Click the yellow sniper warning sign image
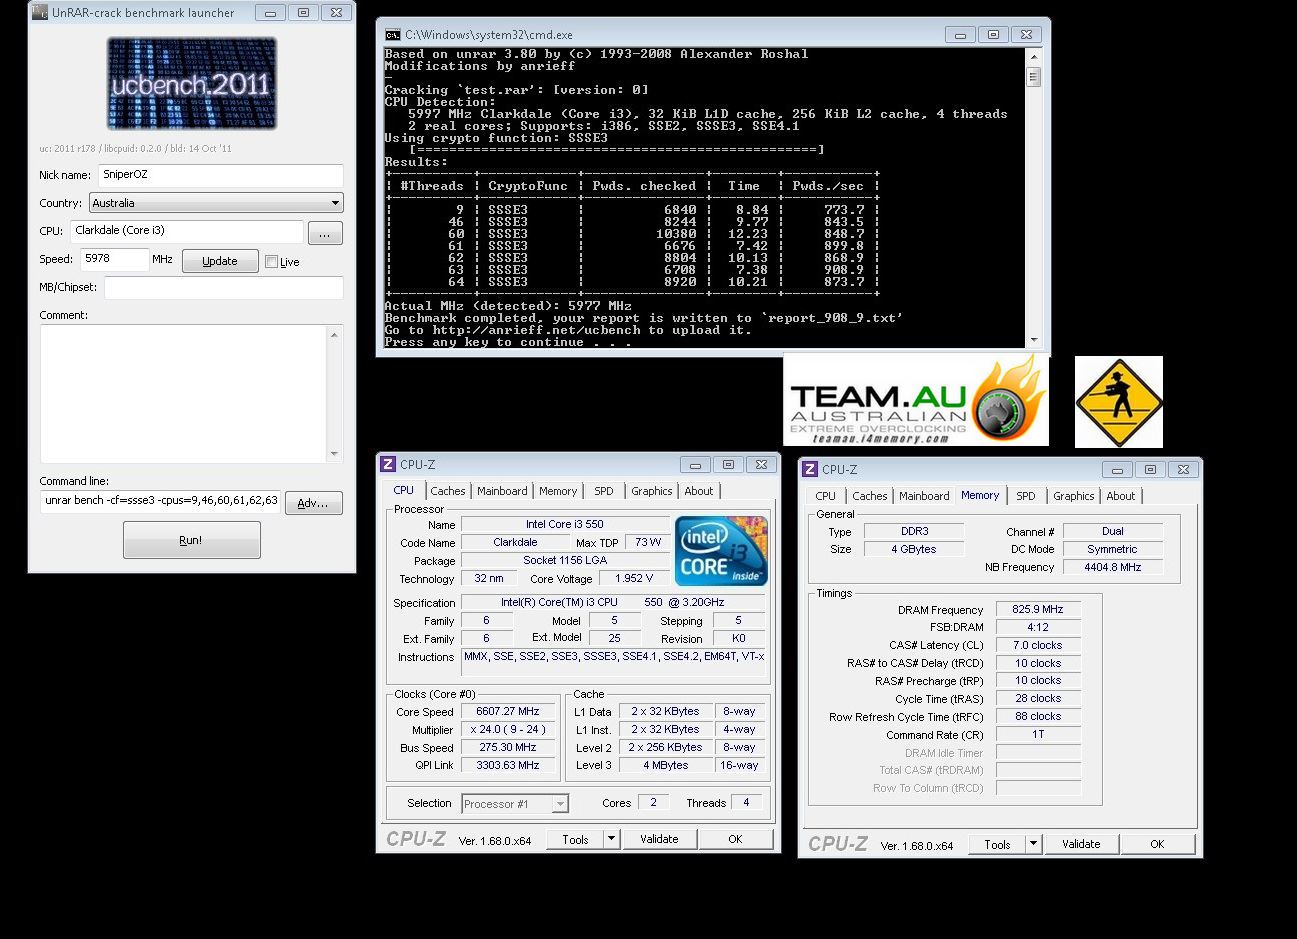Viewport: 1297px width, 939px height. click(1118, 402)
